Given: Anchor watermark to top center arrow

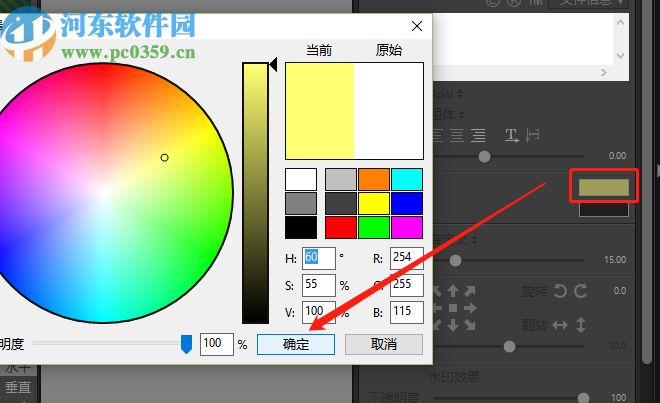Looking at the screenshot, I should point(453,291).
